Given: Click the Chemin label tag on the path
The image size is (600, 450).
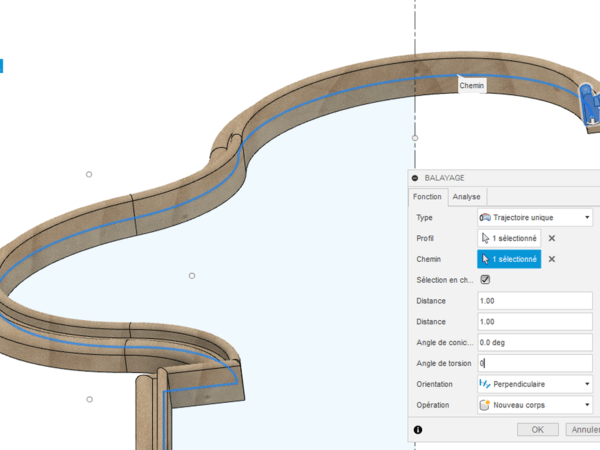Looking at the screenshot, I should tap(472, 86).
